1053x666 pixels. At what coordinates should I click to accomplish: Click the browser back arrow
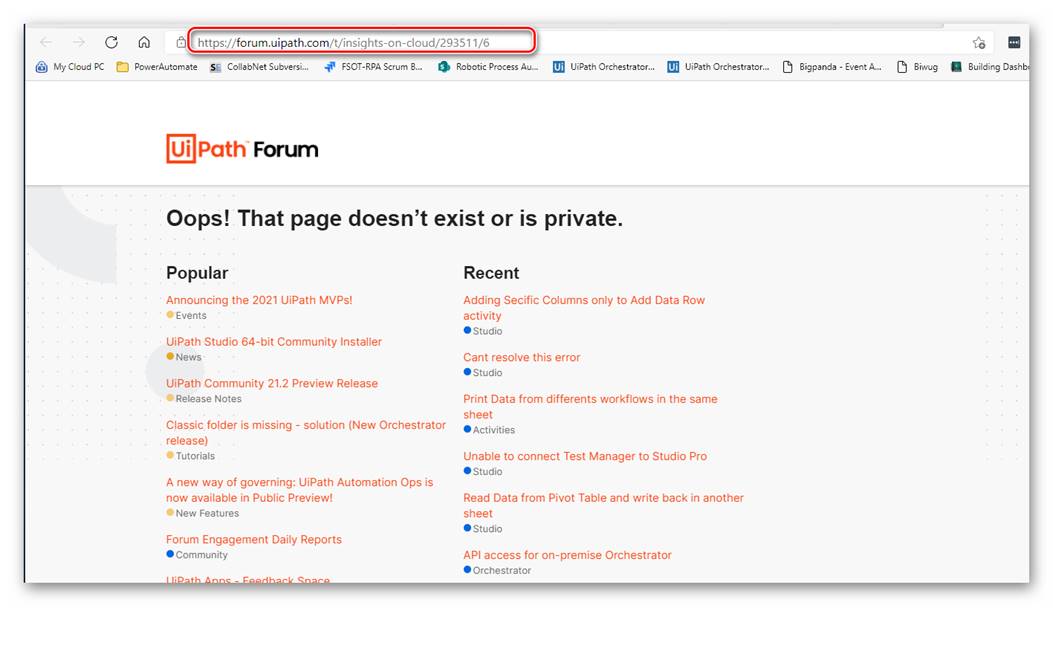tap(46, 42)
